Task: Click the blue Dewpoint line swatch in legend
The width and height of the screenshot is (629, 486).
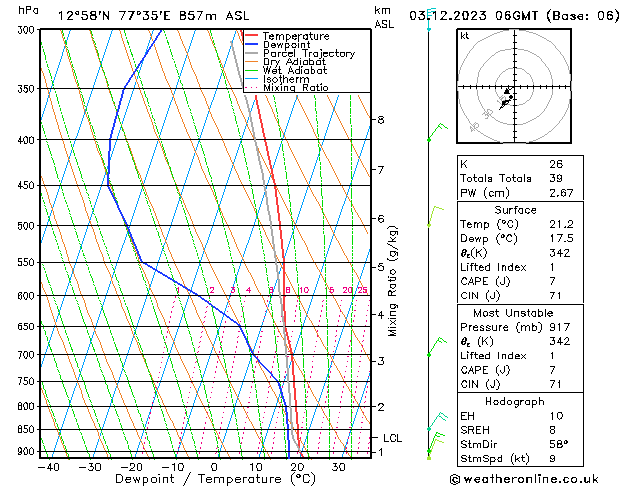Action: point(252,44)
